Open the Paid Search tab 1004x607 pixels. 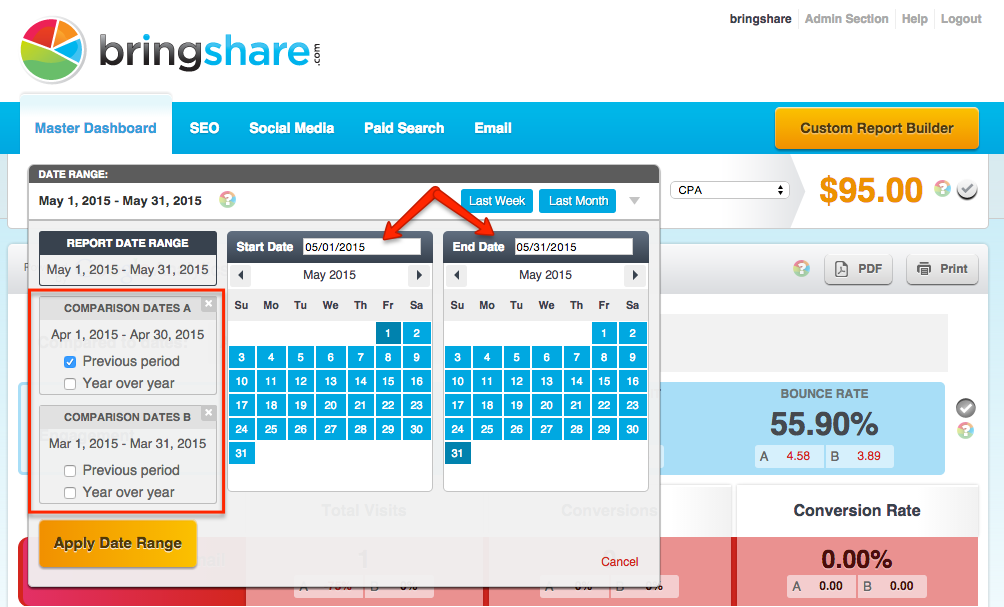click(404, 128)
